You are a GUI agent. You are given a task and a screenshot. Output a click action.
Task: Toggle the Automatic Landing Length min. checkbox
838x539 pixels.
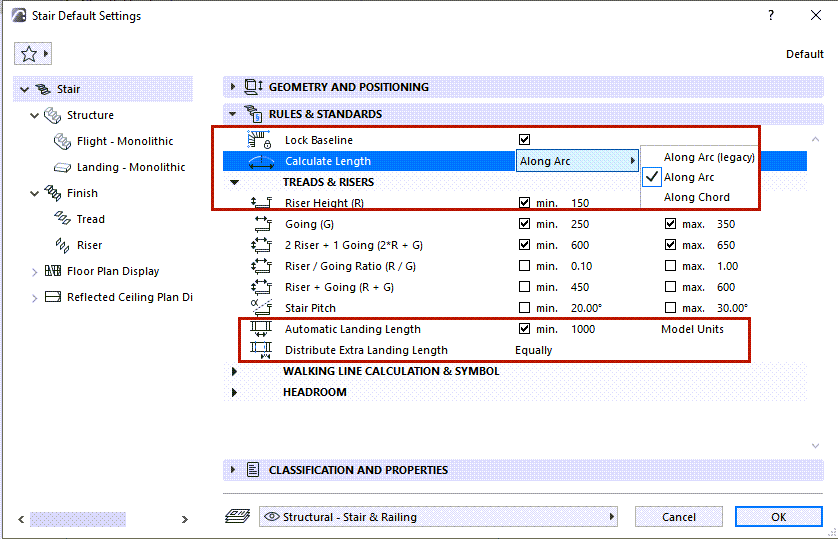(x=524, y=329)
